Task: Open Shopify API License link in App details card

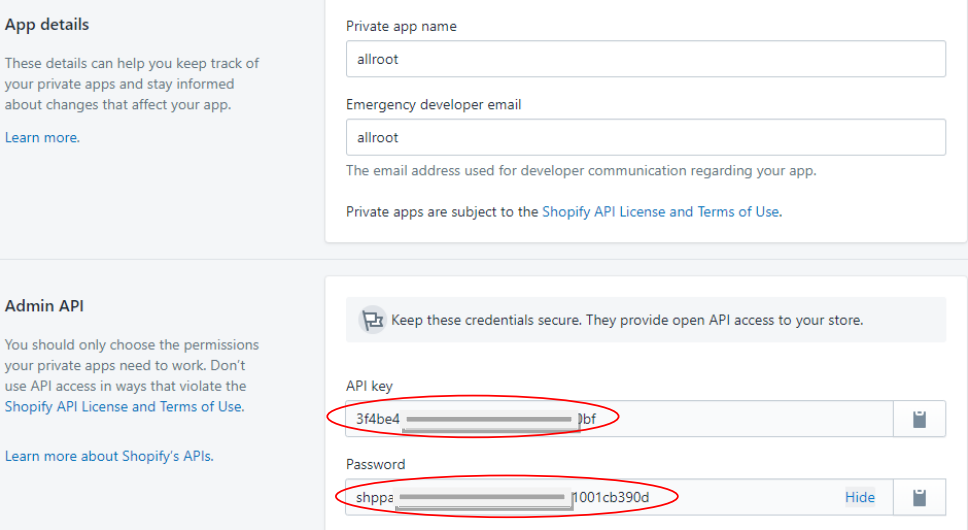Action: [662, 212]
